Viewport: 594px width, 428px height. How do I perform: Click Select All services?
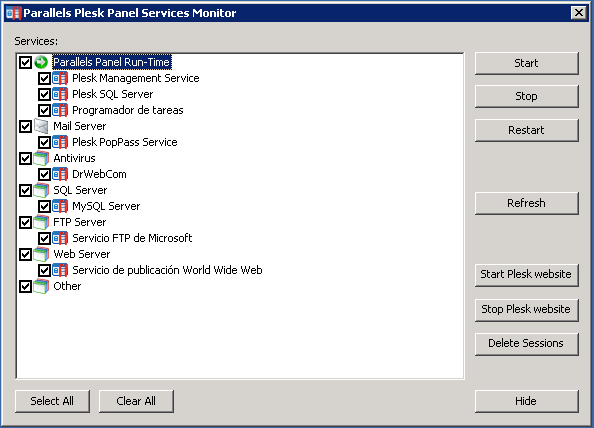[x=52, y=401]
